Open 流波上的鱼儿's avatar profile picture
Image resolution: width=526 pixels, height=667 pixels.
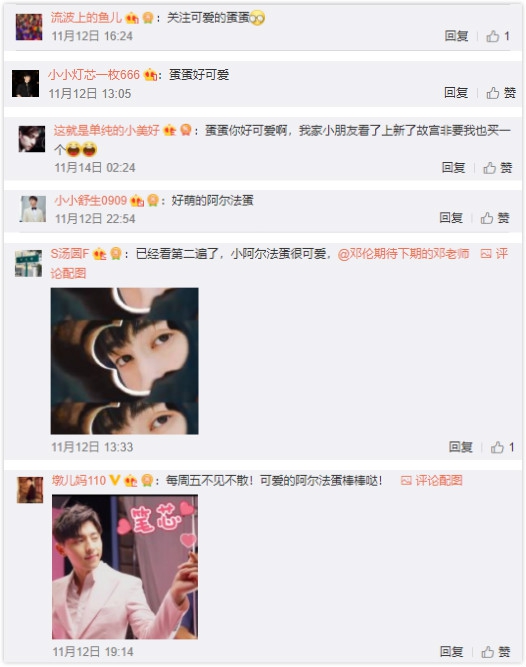pyautogui.click(x=29, y=27)
